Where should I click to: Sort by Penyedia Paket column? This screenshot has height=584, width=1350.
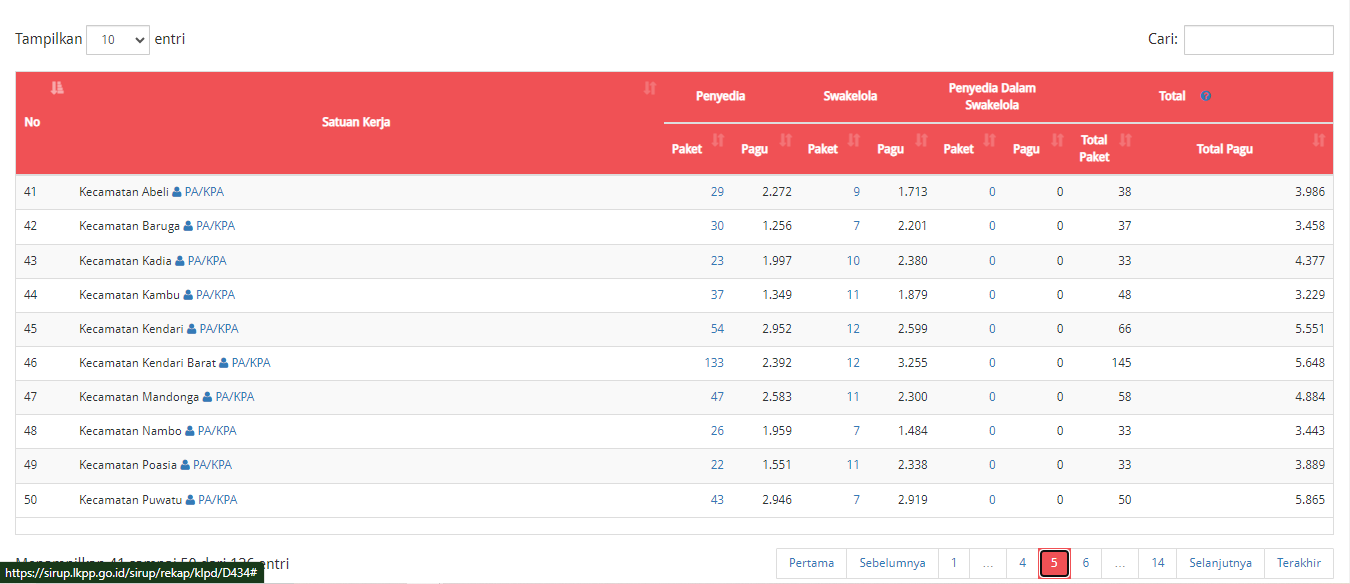tap(718, 141)
